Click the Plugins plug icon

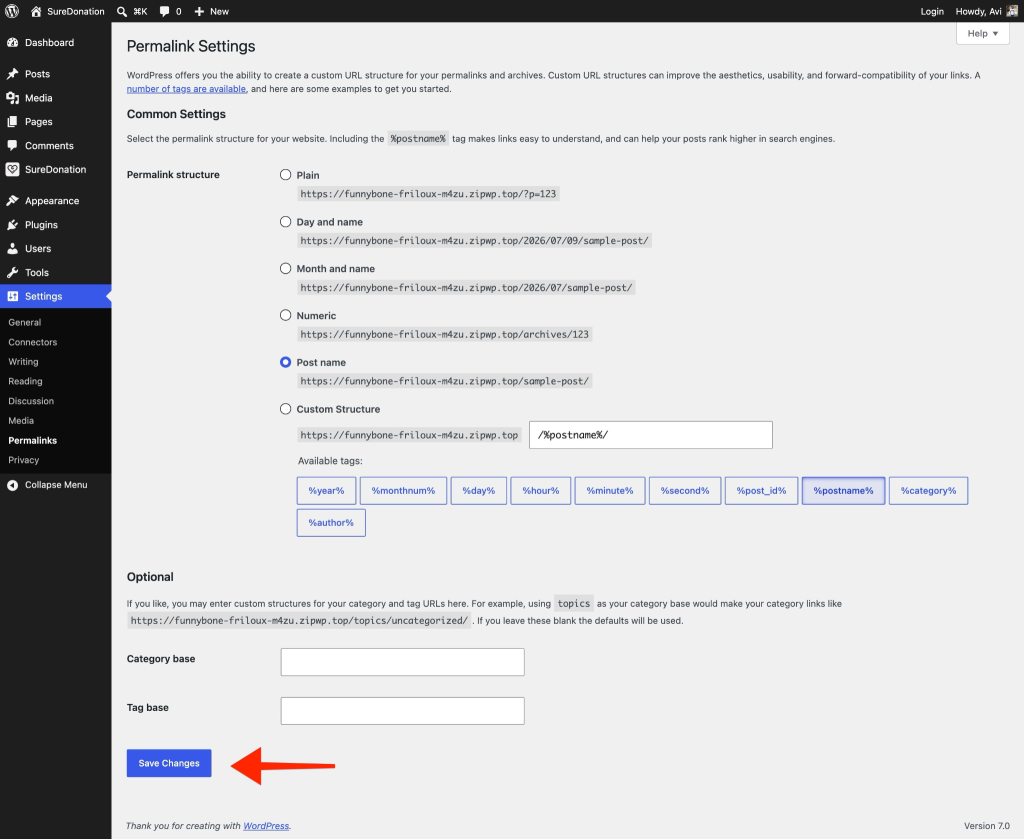(x=12, y=225)
